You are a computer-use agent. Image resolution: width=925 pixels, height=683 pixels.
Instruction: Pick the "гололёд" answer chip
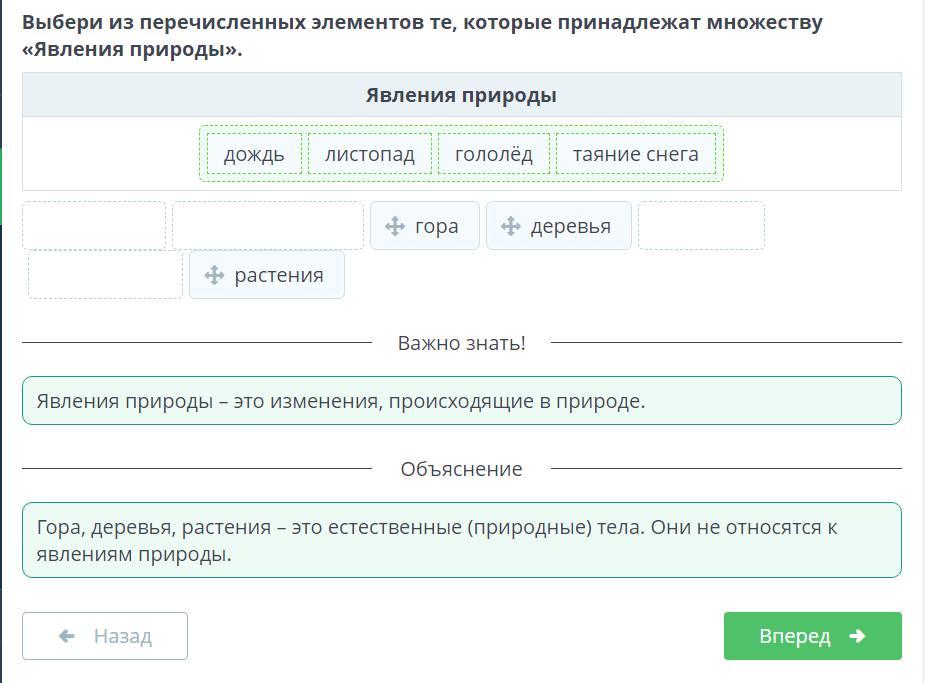[494, 154]
